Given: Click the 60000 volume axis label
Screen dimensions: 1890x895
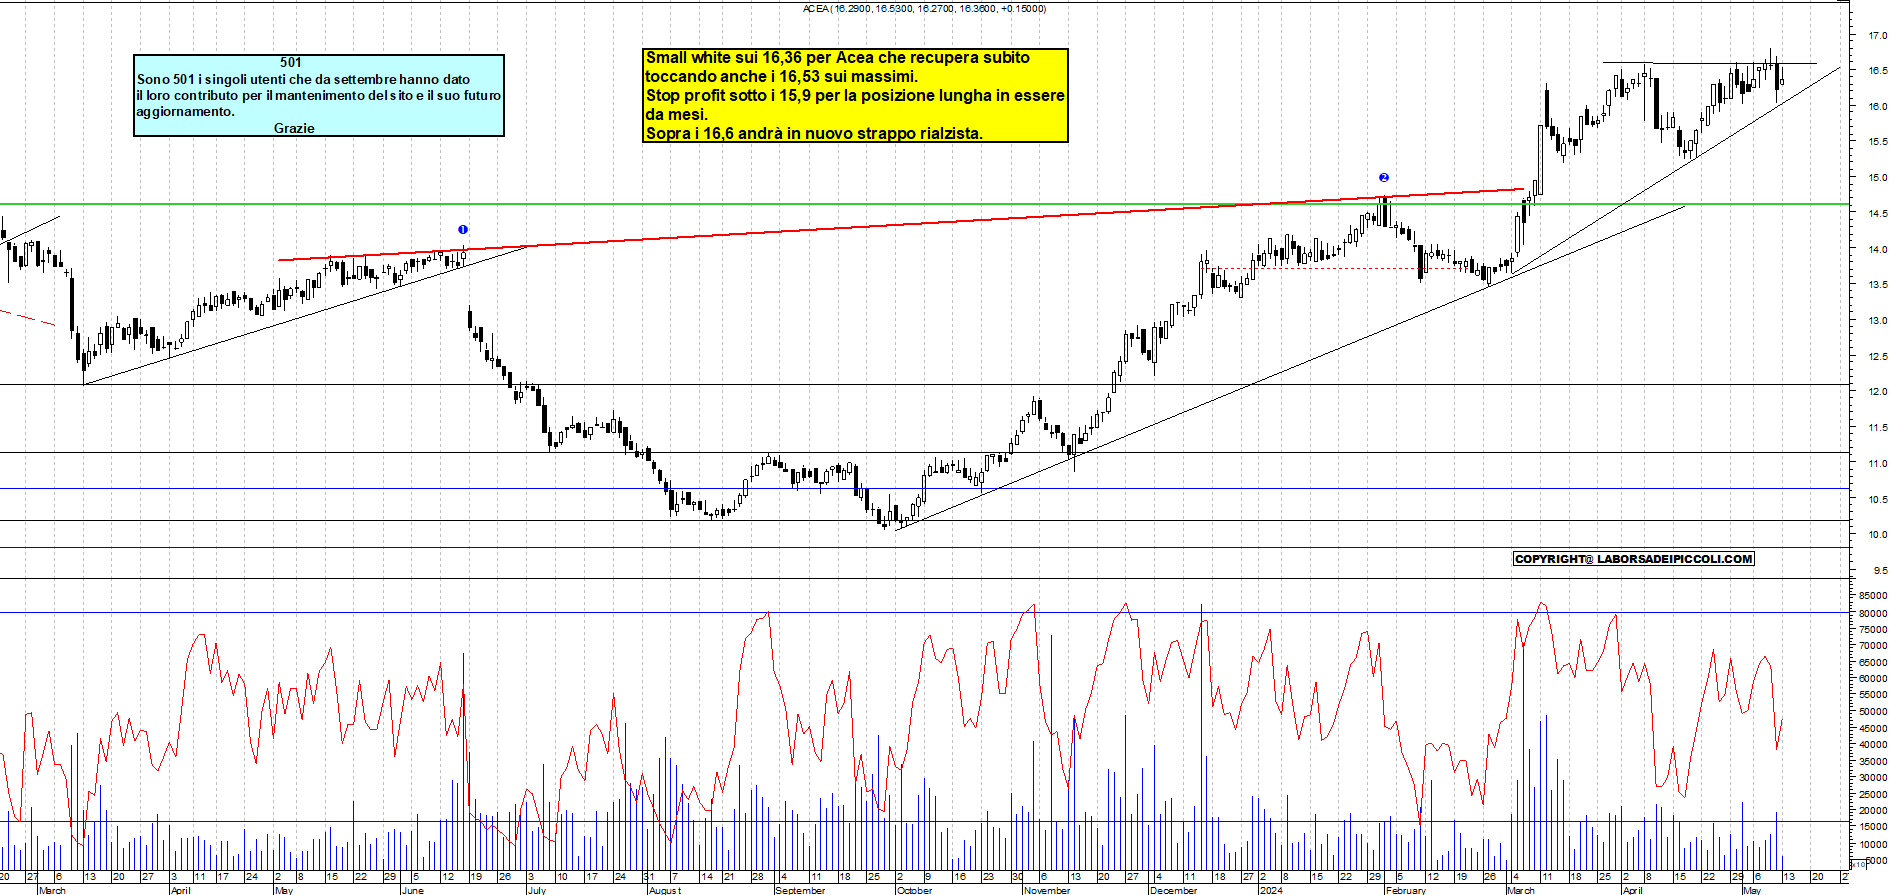Looking at the screenshot, I should click(x=1873, y=678).
